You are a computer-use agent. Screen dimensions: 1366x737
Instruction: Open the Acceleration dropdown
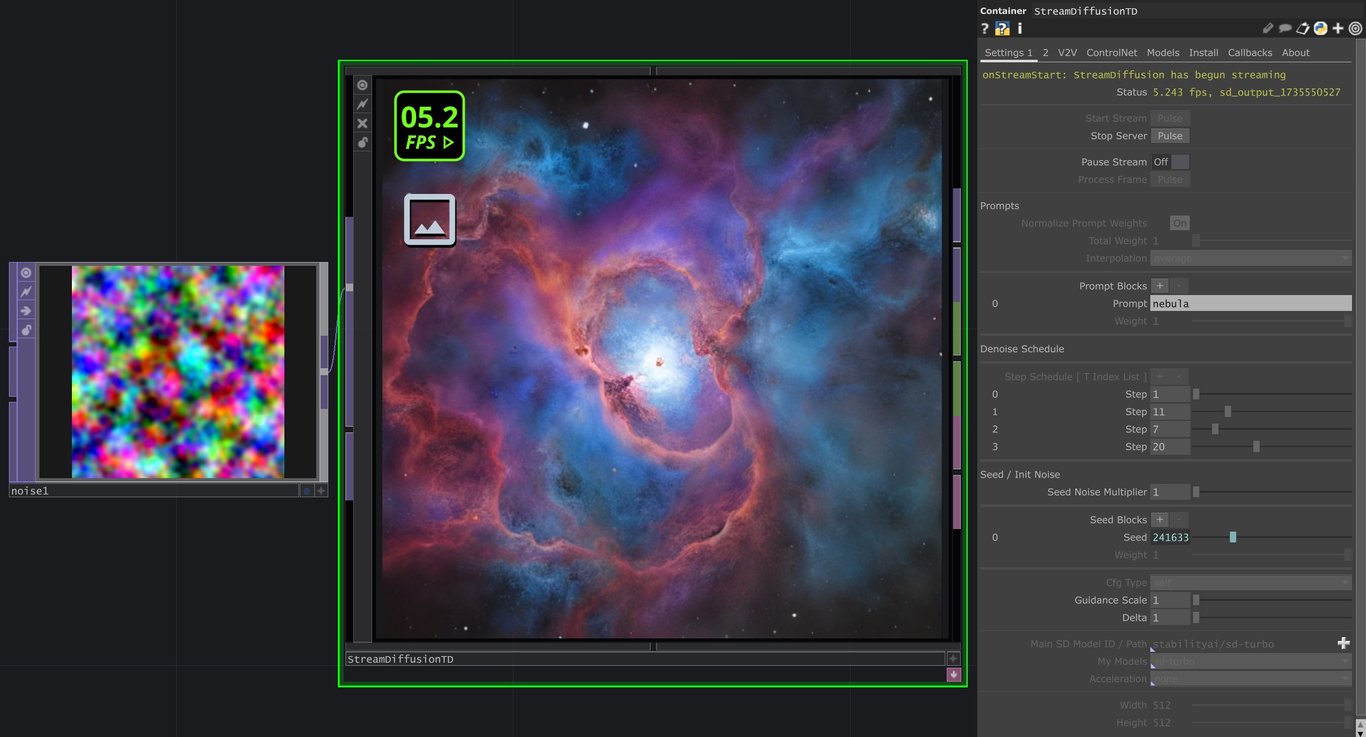tap(1250, 679)
